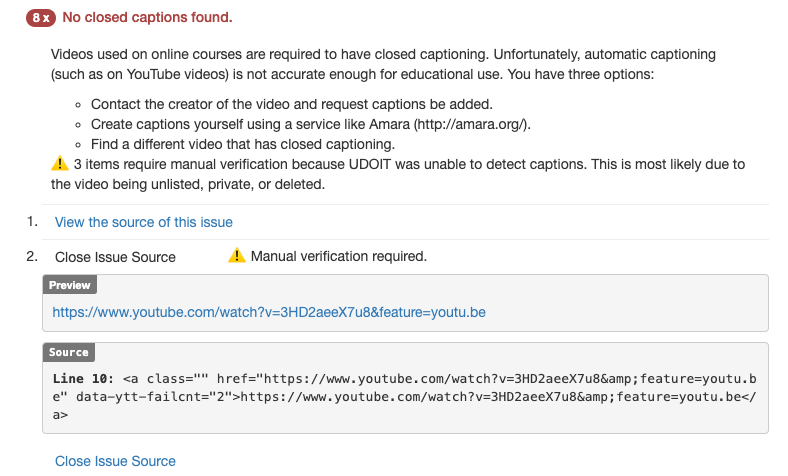
Task: Click the 'Manual verification required.' text
Action: (339, 256)
